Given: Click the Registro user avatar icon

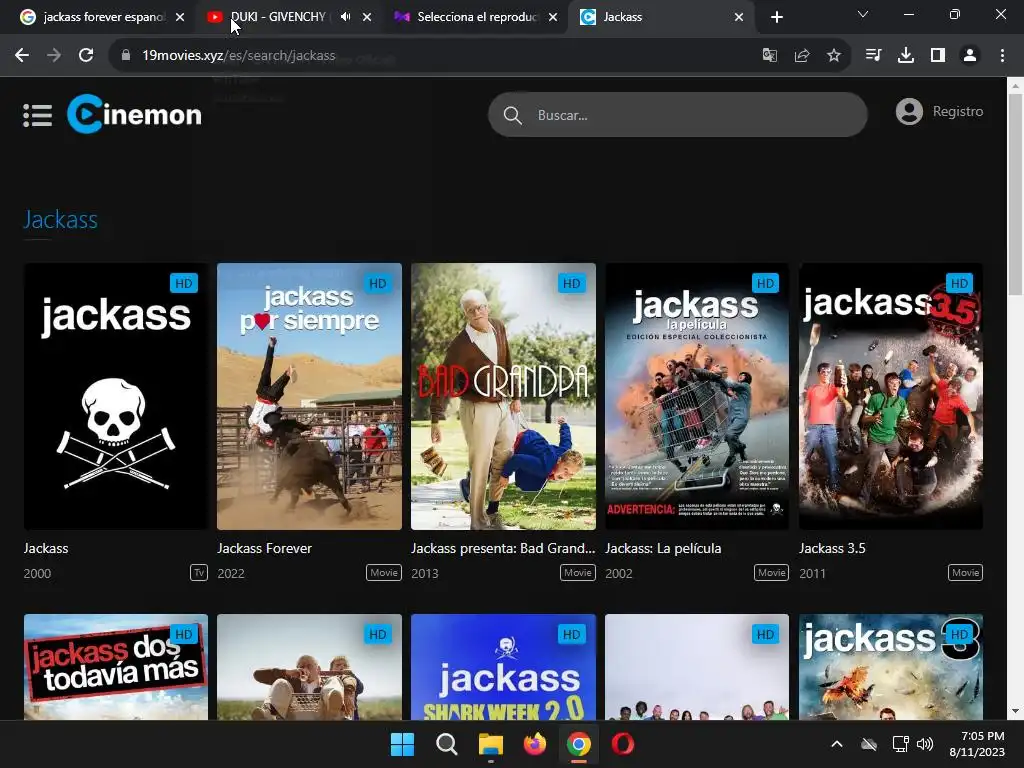Looking at the screenshot, I should point(909,112).
